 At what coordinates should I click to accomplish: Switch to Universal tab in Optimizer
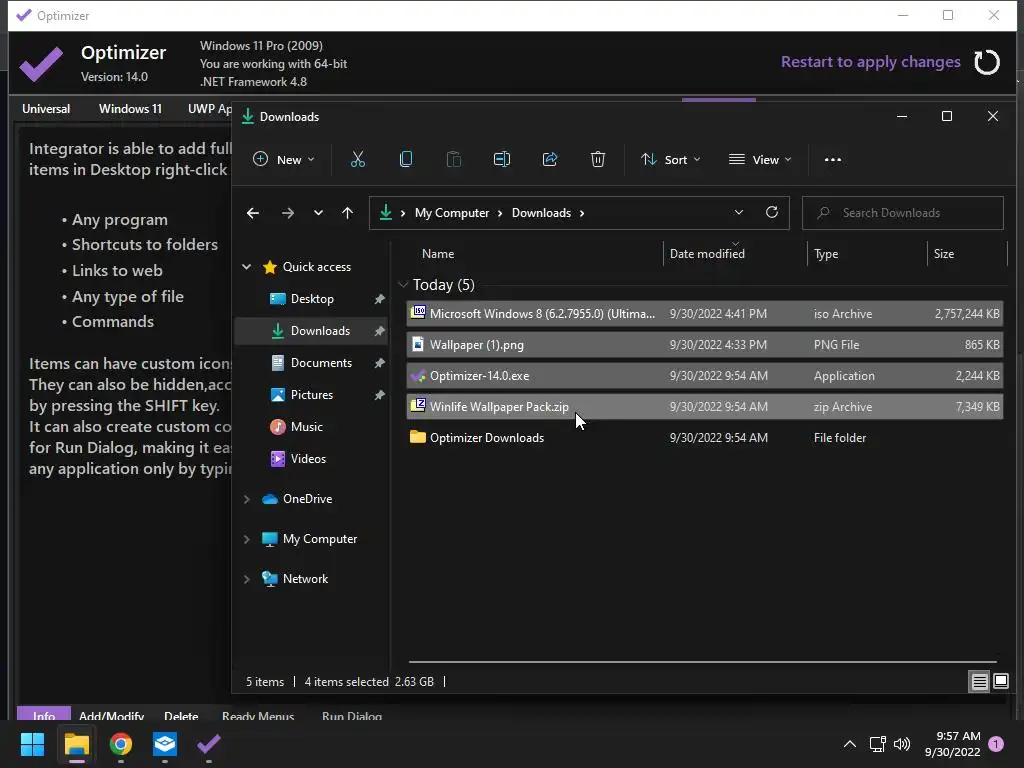pyautogui.click(x=46, y=109)
